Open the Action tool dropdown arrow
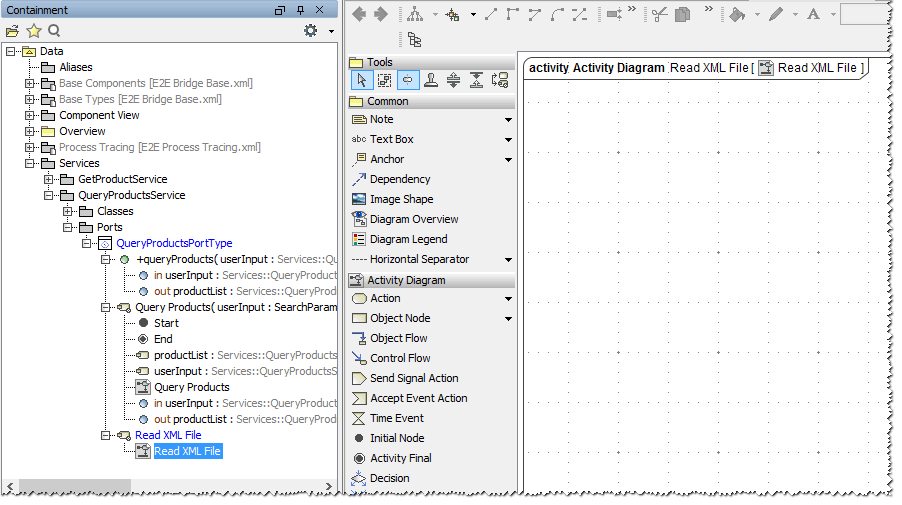The width and height of the screenshot is (902, 505). [x=508, y=299]
